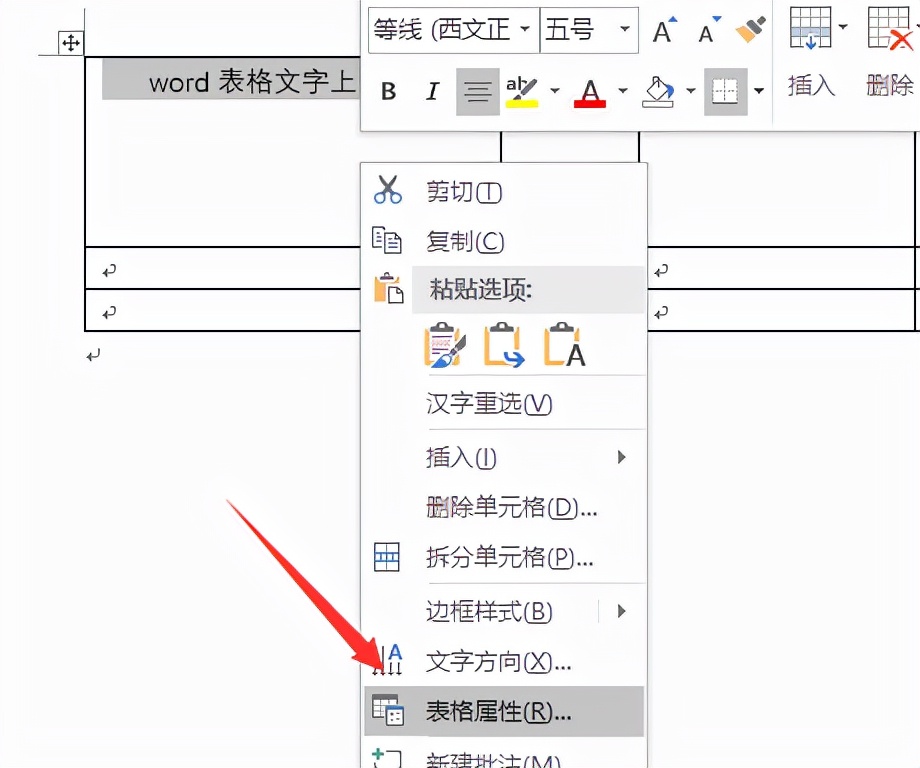The width and height of the screenshot is (920, 768).
Task: Expand the 边框样式(B) submenu arrow
Action: [621, 611]
